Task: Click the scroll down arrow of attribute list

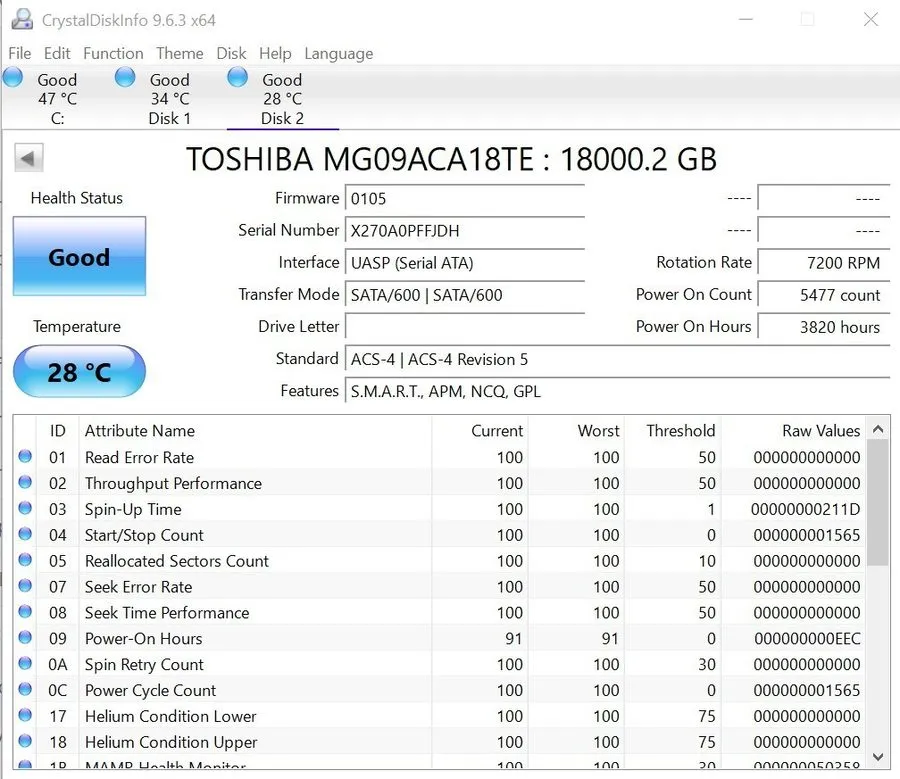Action: [878, 757]
